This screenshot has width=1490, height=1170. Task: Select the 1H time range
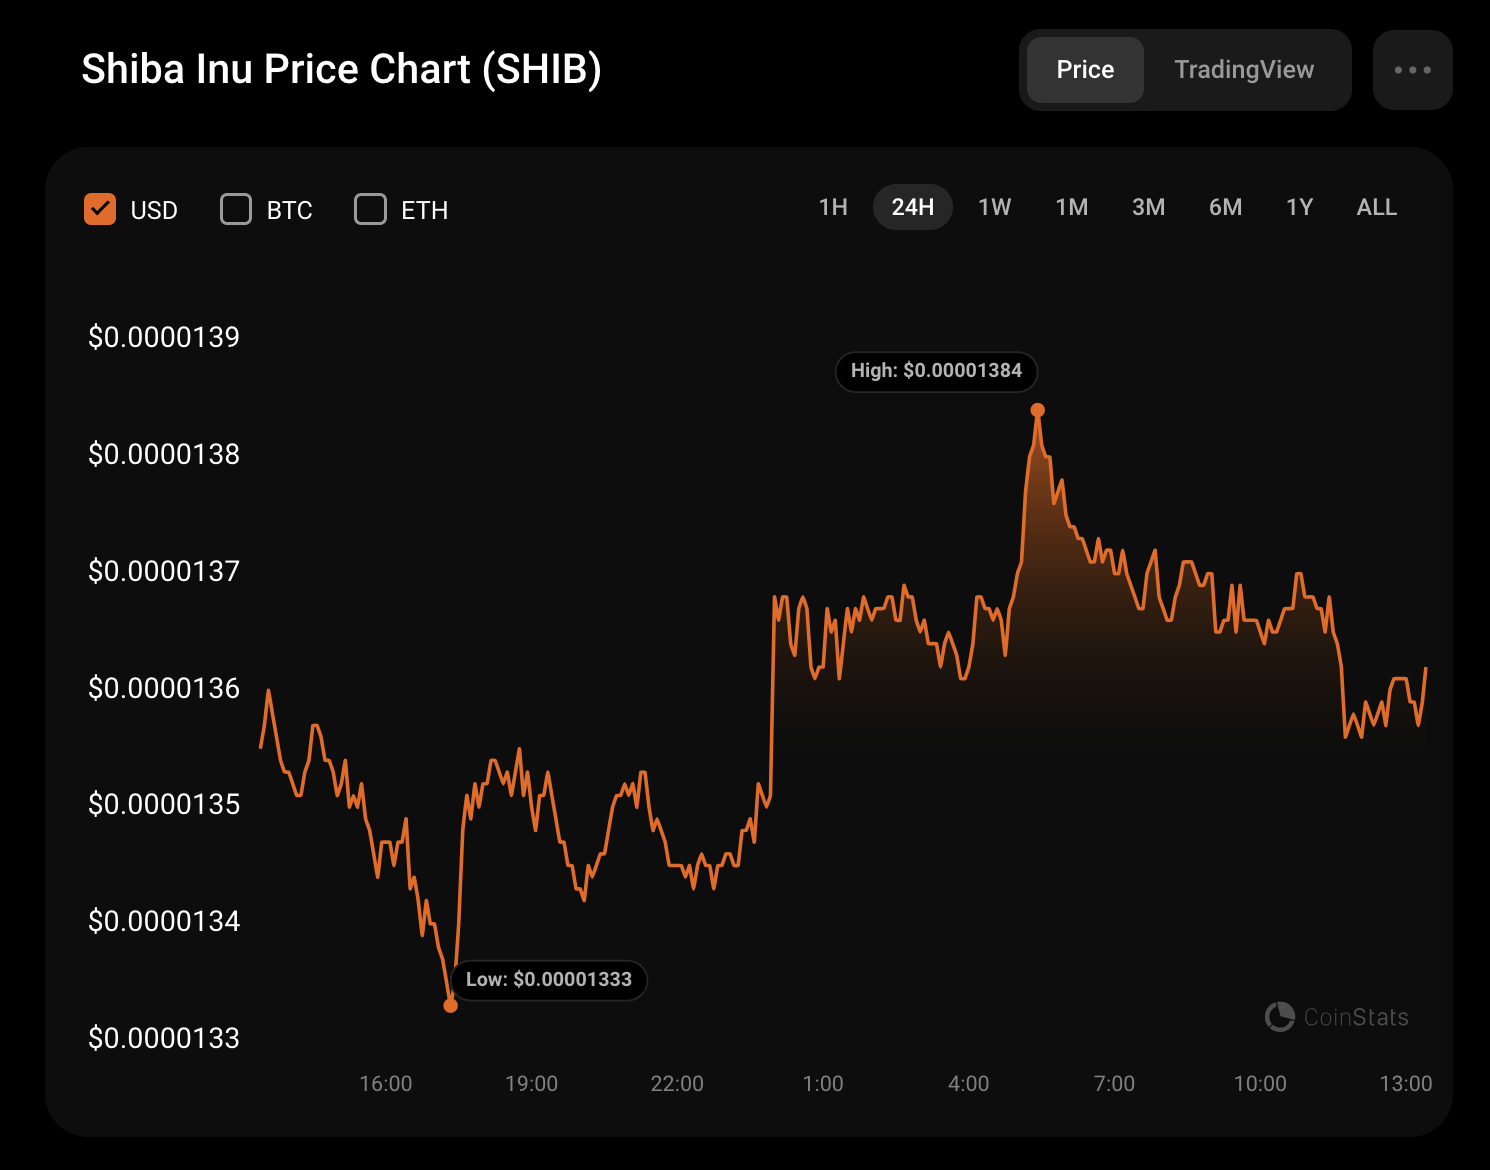pyautogui.click(x=833, y=207)
